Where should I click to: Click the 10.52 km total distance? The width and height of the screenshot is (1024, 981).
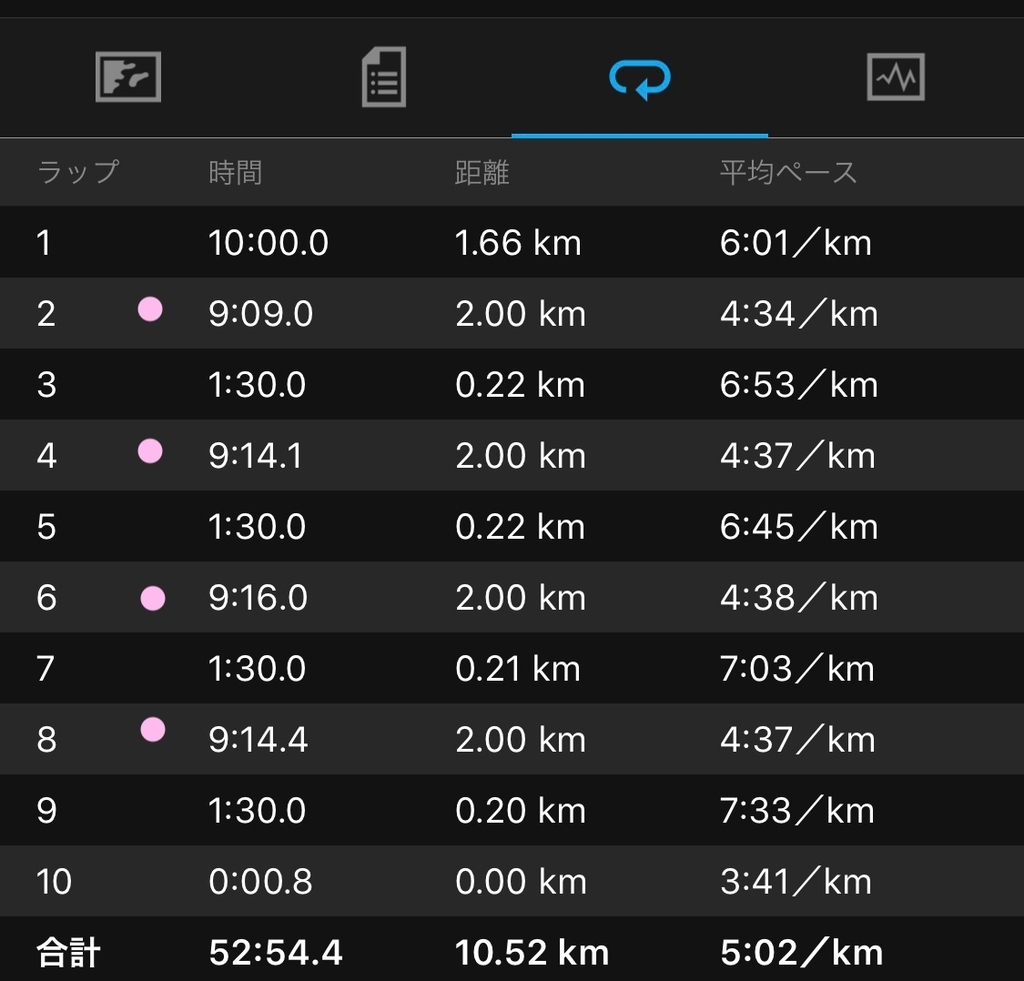point(532,952)
